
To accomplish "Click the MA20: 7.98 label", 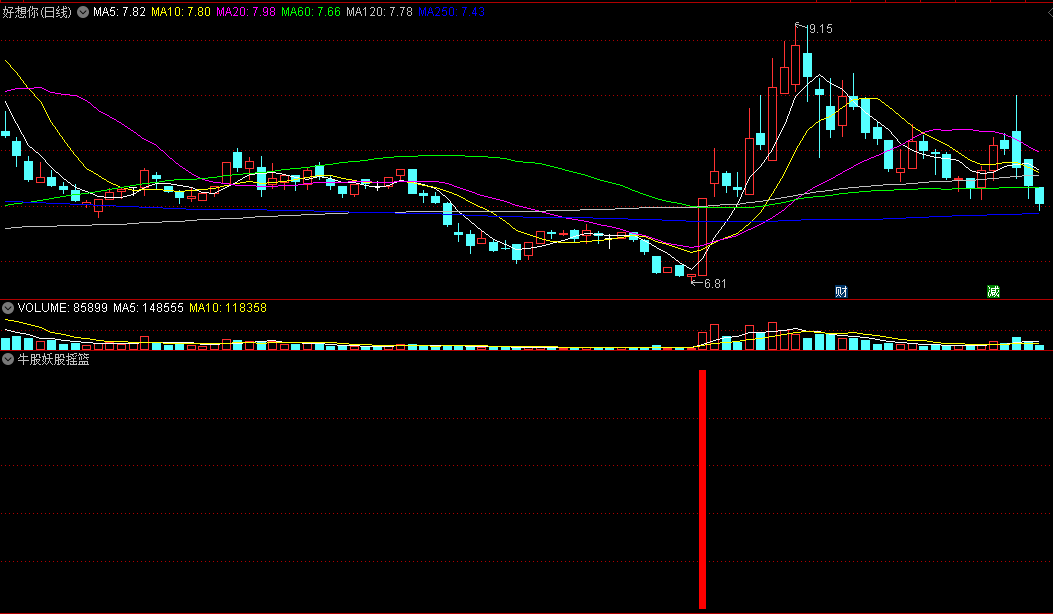I will [x=246, y=12].
